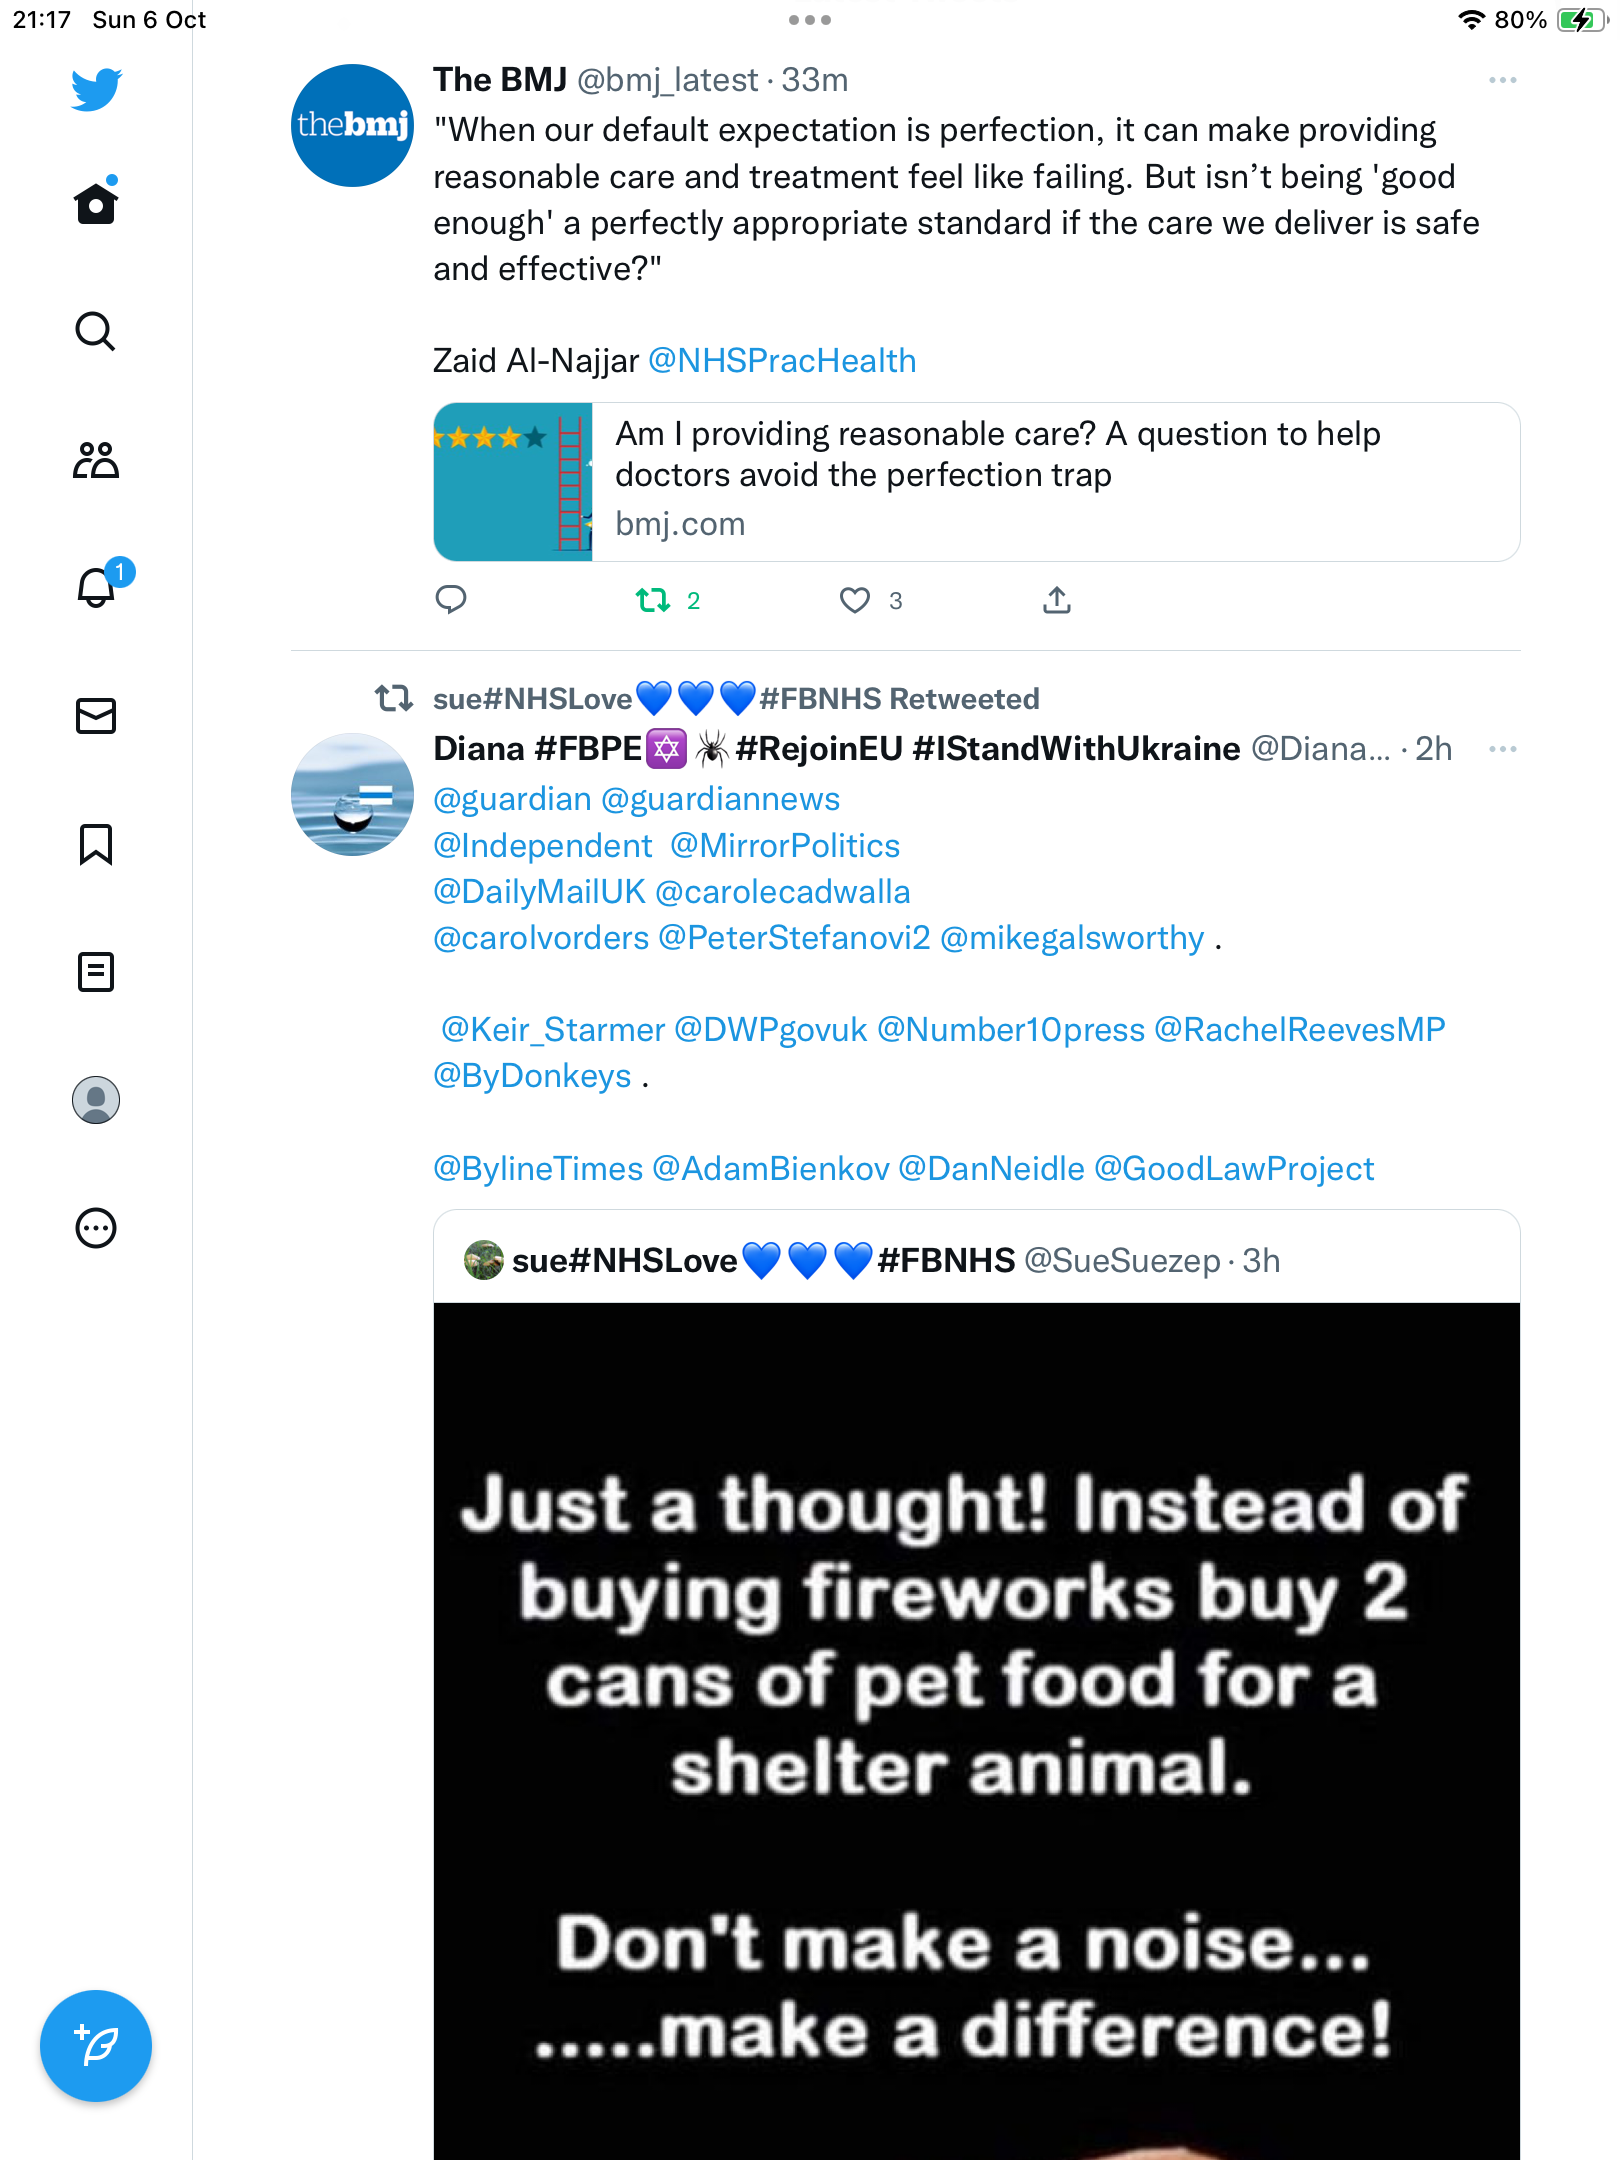This screenshot has width=1620, height=2160.
Task: Compose a new tweet
Action: click(x=96, y=2045)
